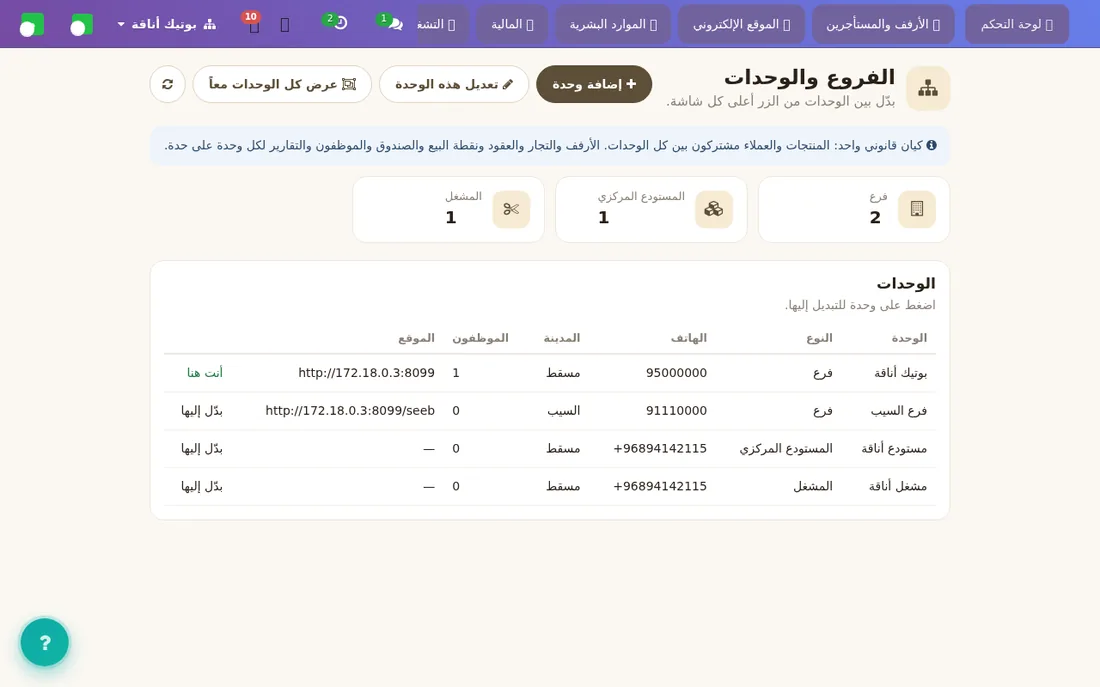Click the المستودع المركزي summary card
This screenshot has width=1100, height=687.
point(651,209)
